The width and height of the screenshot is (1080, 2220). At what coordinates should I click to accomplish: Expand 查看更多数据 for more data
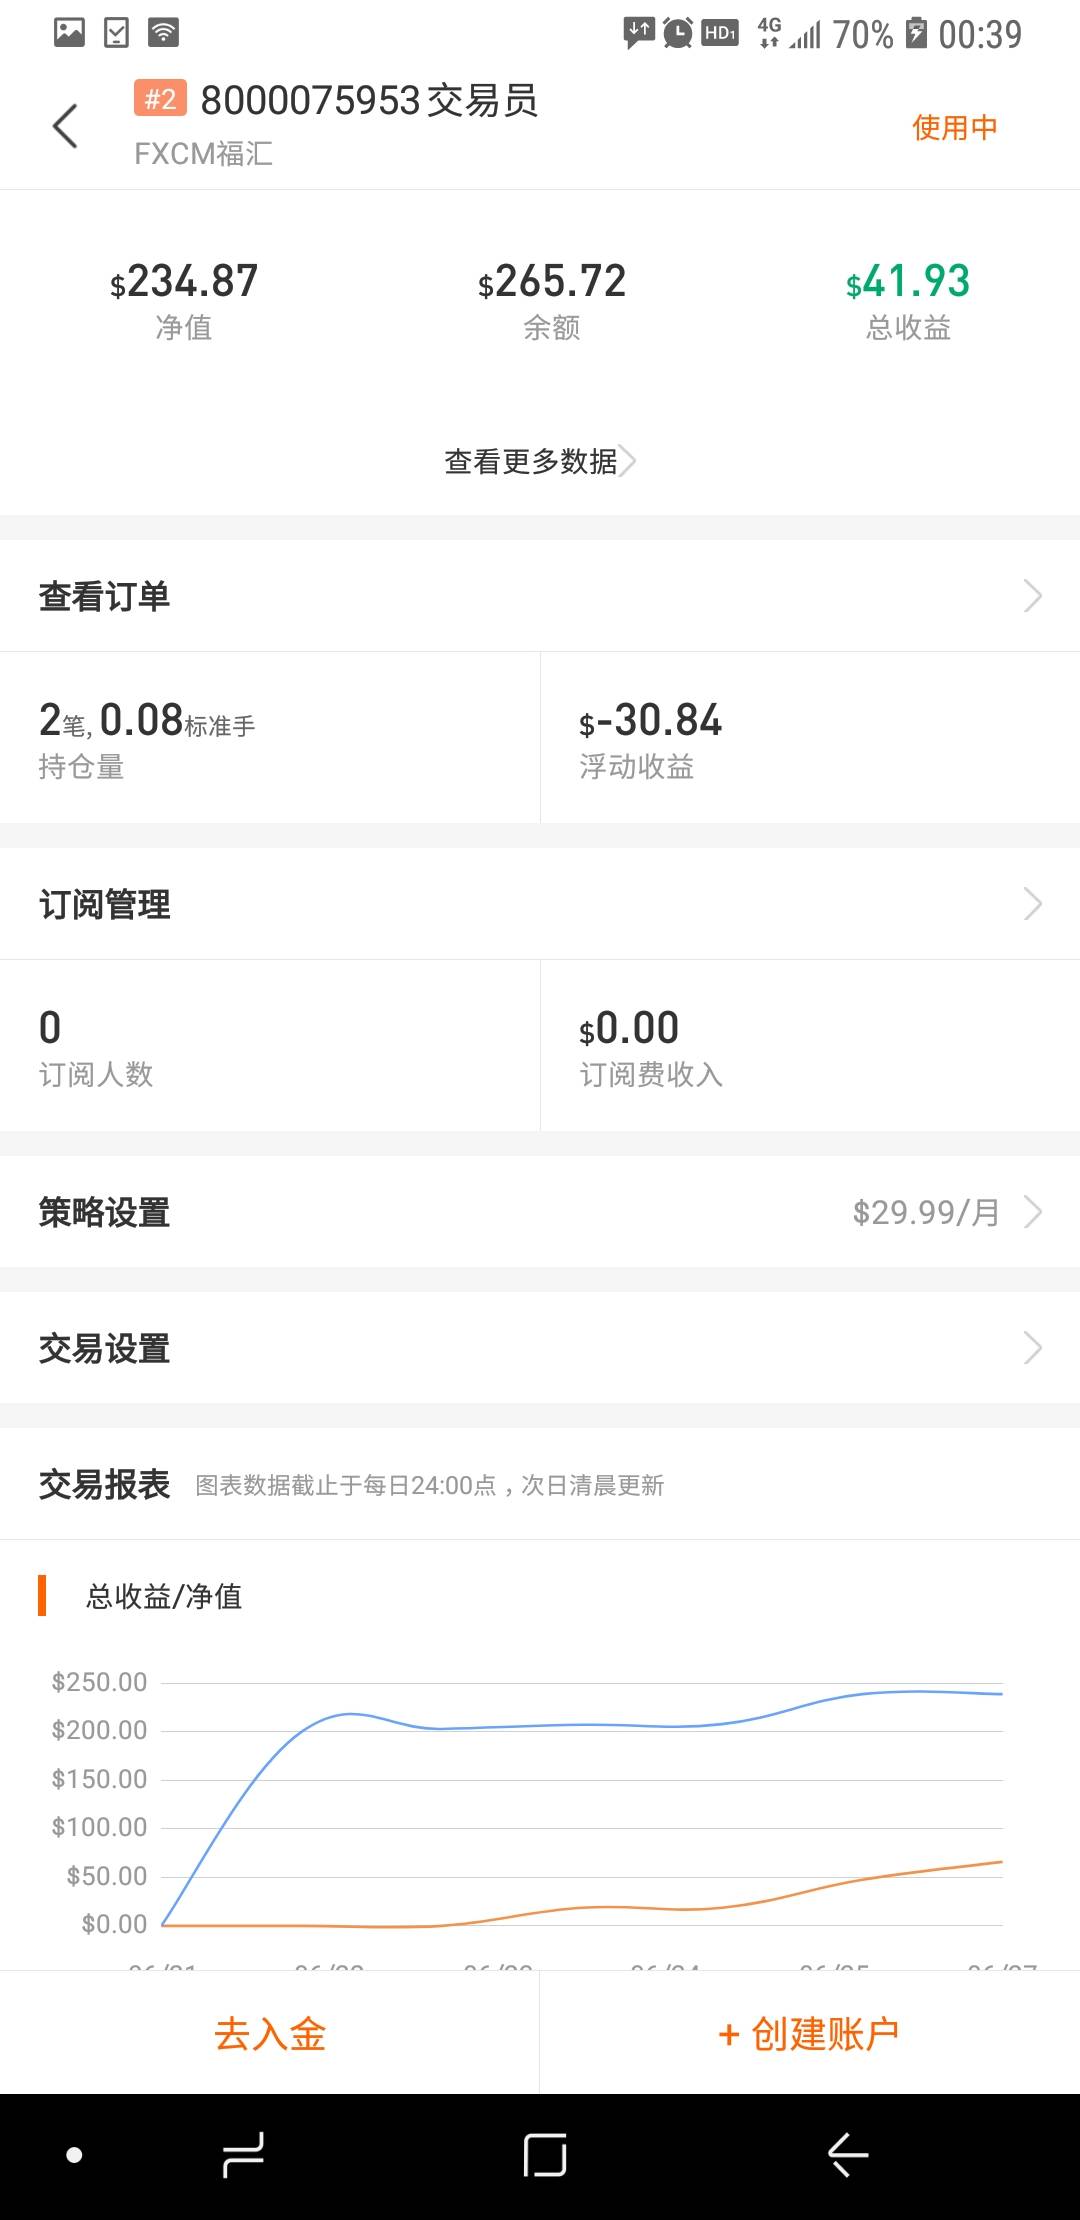click(540, 461)
